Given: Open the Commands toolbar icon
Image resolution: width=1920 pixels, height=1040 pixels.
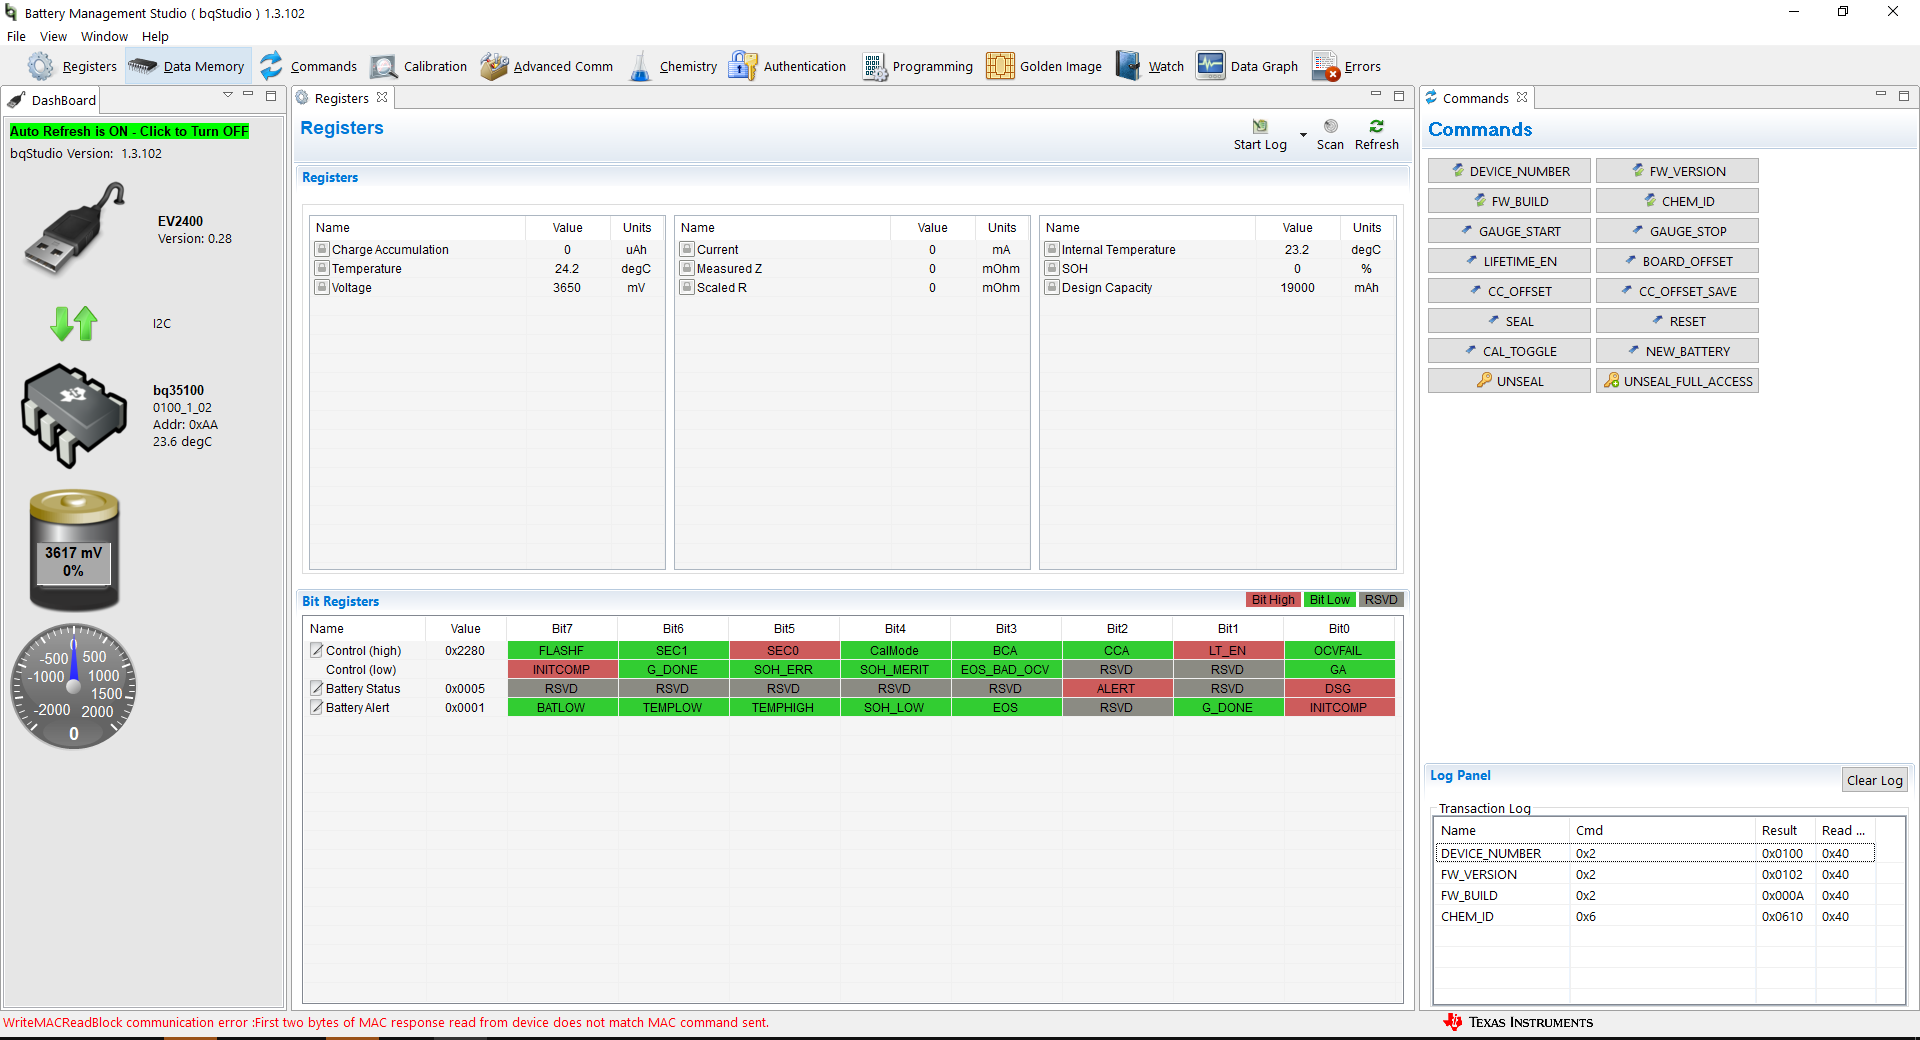Looking at the screenshot, I should (271, 66).
